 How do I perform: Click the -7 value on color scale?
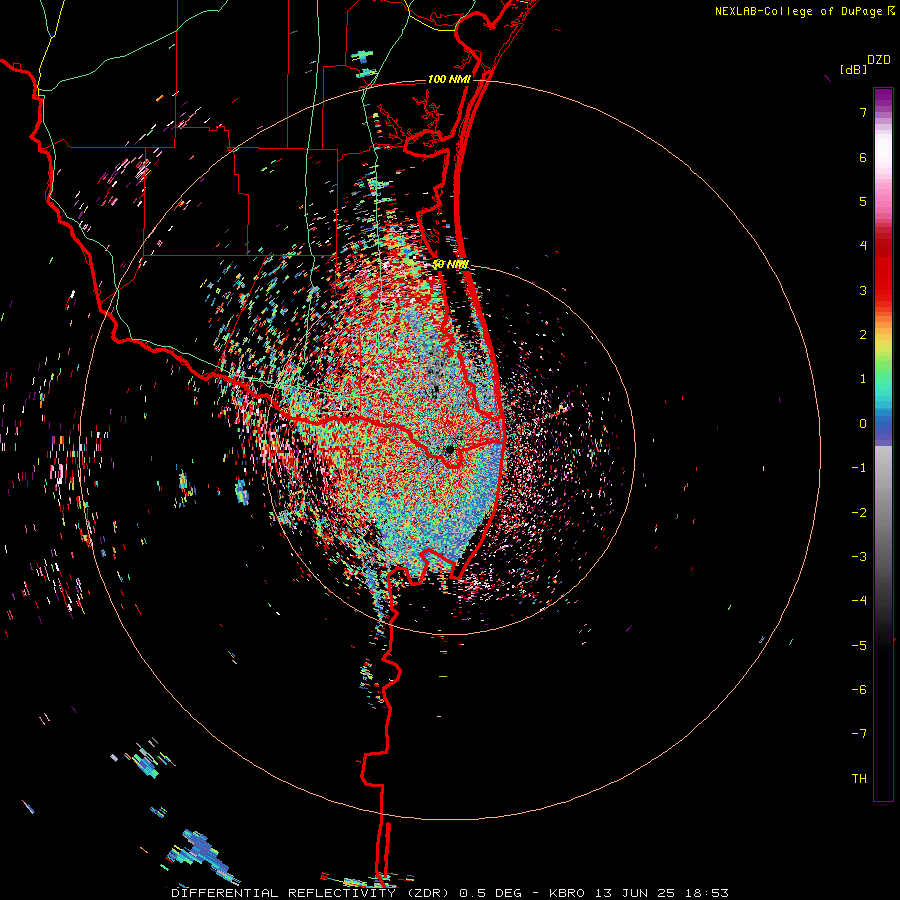point(859,734)
